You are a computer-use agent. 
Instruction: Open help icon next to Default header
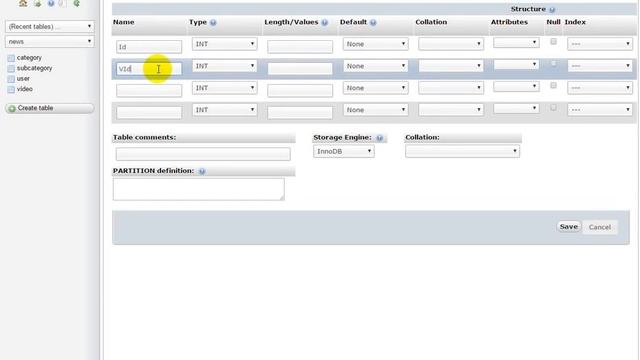[x=373, y=22]
